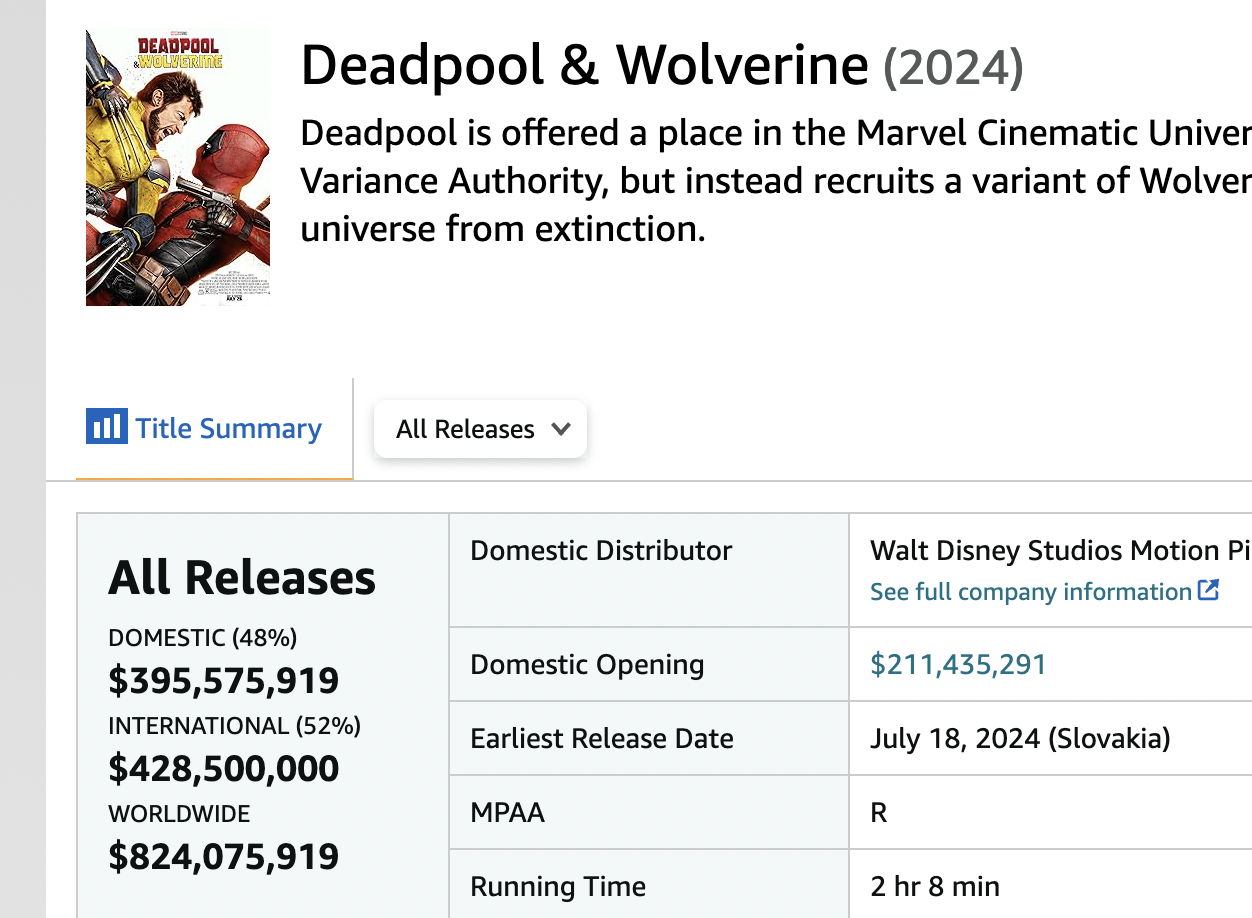Click the movie synopsis paragraph
The height and width of the screenshot is (918, 1252).
(775, 181)
